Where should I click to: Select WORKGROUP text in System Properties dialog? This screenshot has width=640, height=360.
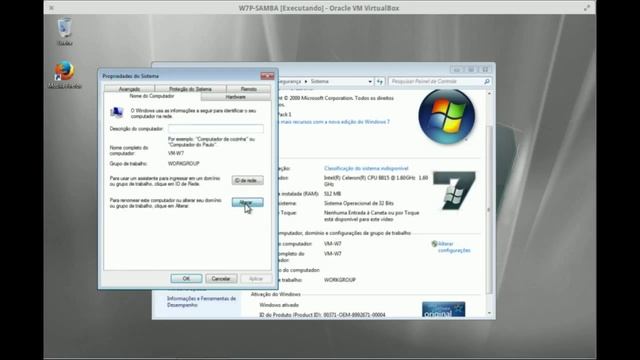[184, 163]
